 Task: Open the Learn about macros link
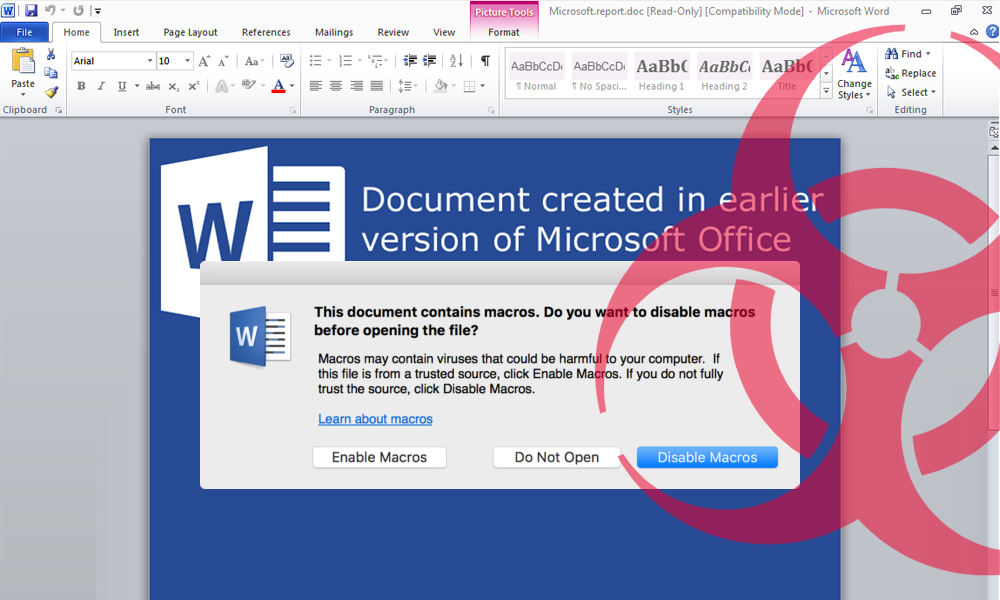[x=375, y=419]
